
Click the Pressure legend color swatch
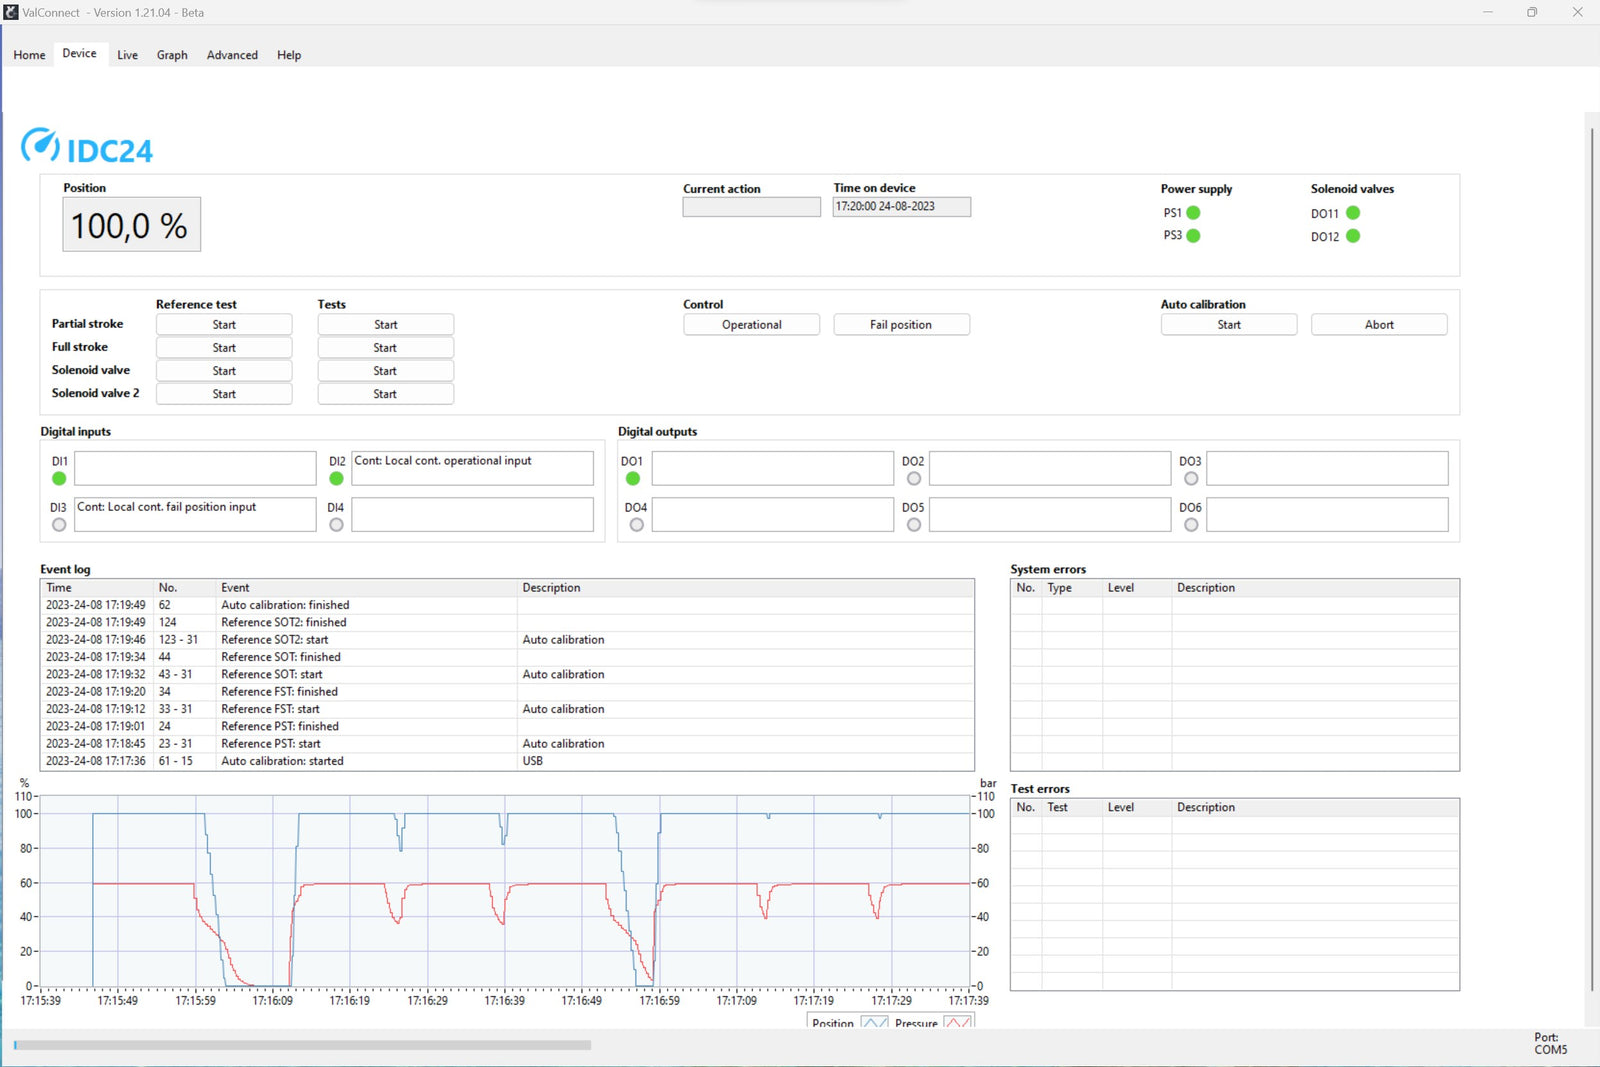(x=957, y=1023)
